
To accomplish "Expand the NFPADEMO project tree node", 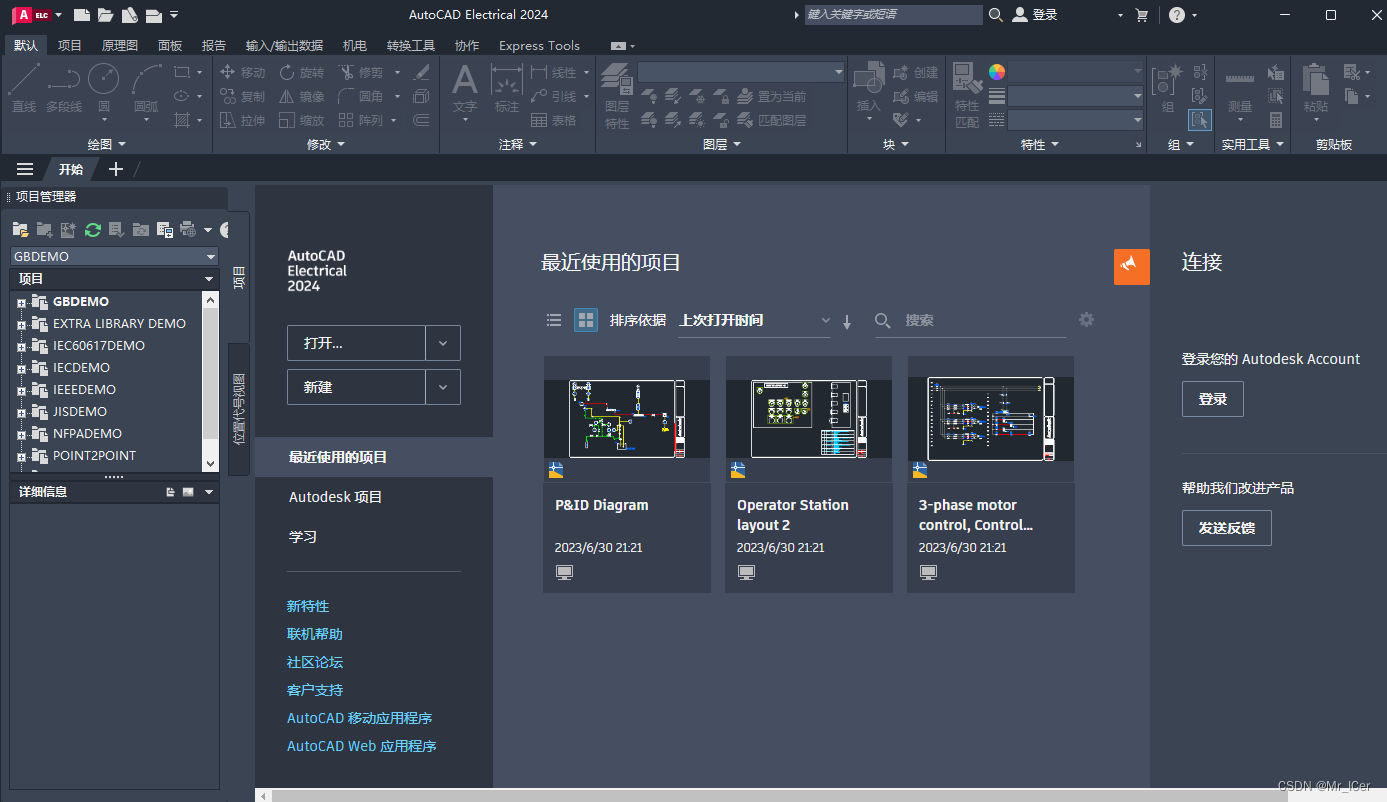I will point(20,434).
